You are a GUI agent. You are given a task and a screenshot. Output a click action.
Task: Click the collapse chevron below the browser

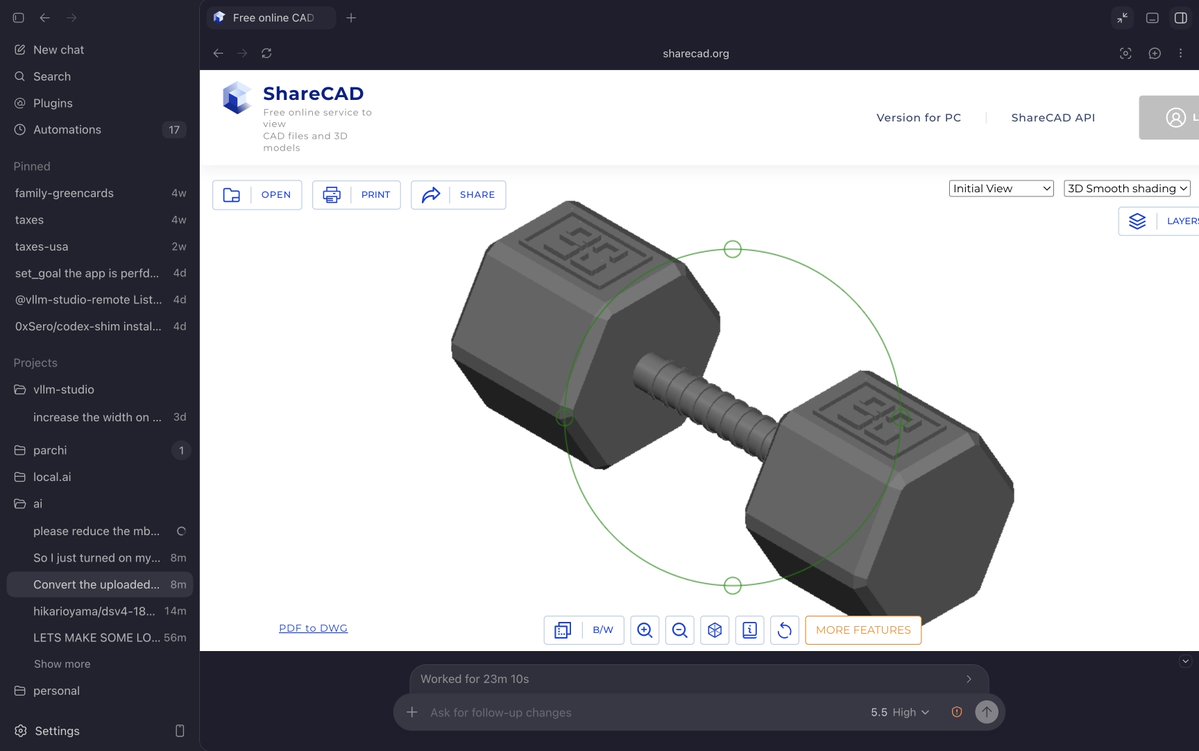tap(1185, 662)
